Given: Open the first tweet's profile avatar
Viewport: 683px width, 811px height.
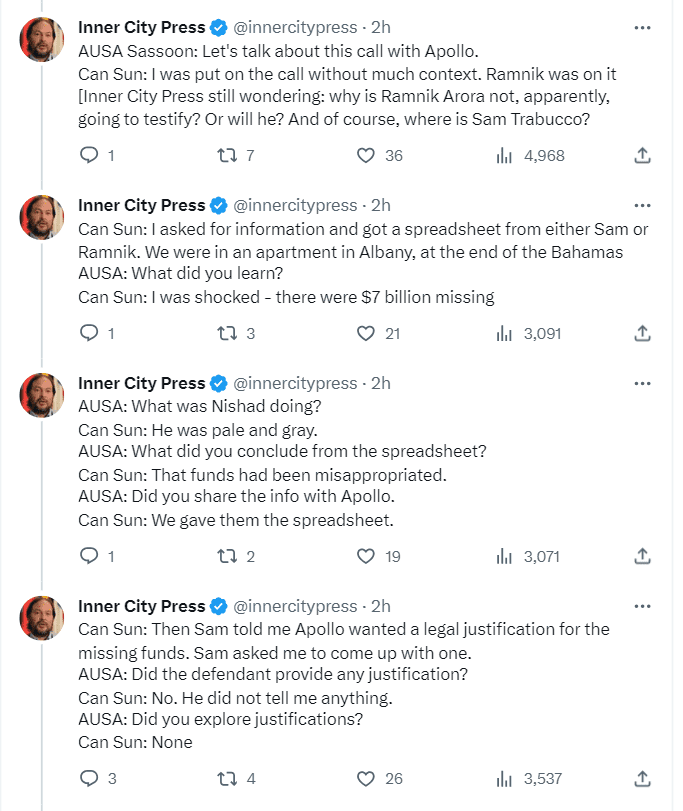Looking at the screenshot, I should tap(44, 40).
